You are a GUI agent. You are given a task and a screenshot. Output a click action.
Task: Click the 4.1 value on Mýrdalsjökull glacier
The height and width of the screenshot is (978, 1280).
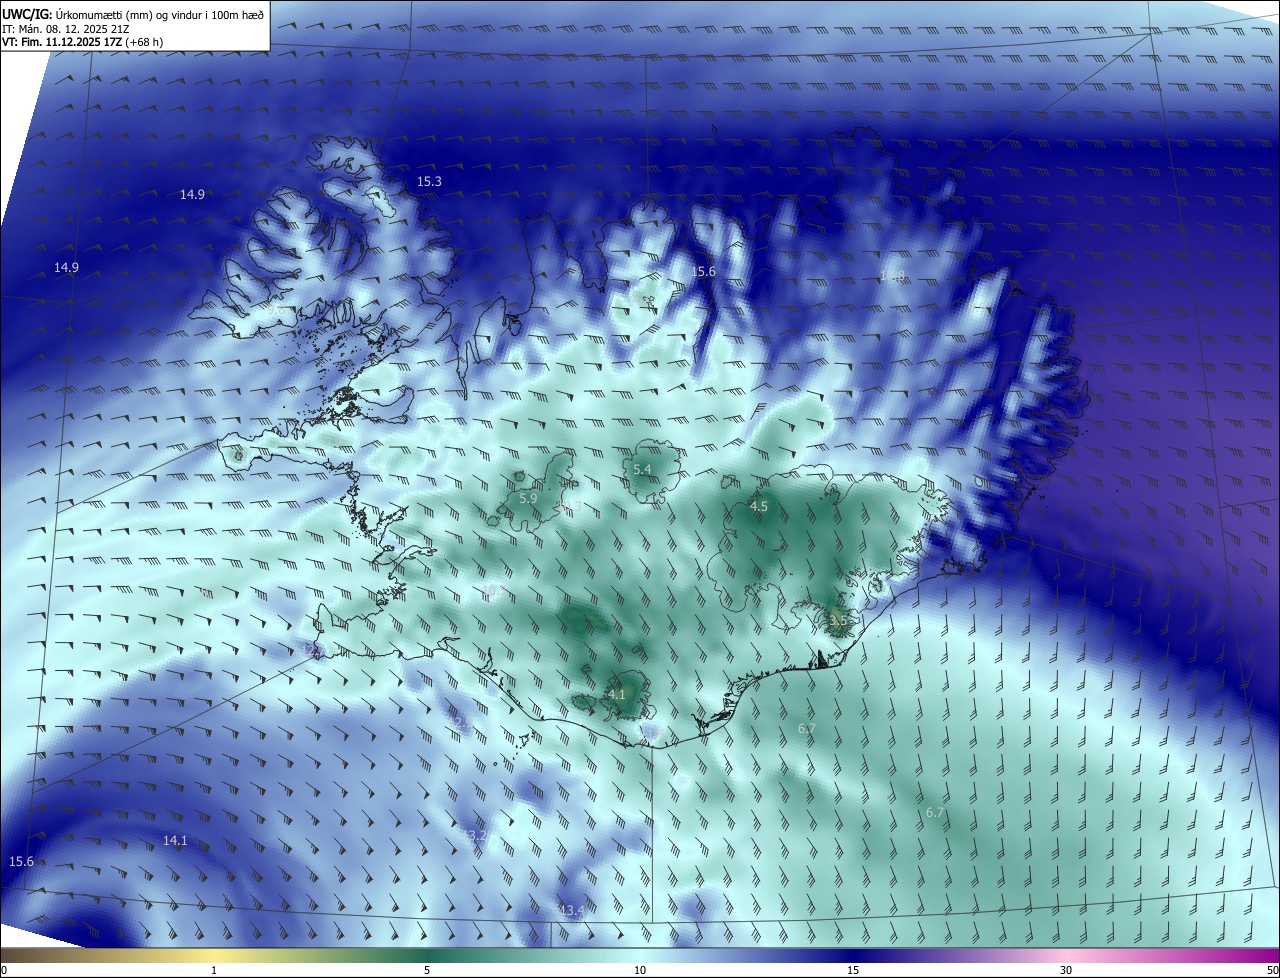[x=617, y=694]
